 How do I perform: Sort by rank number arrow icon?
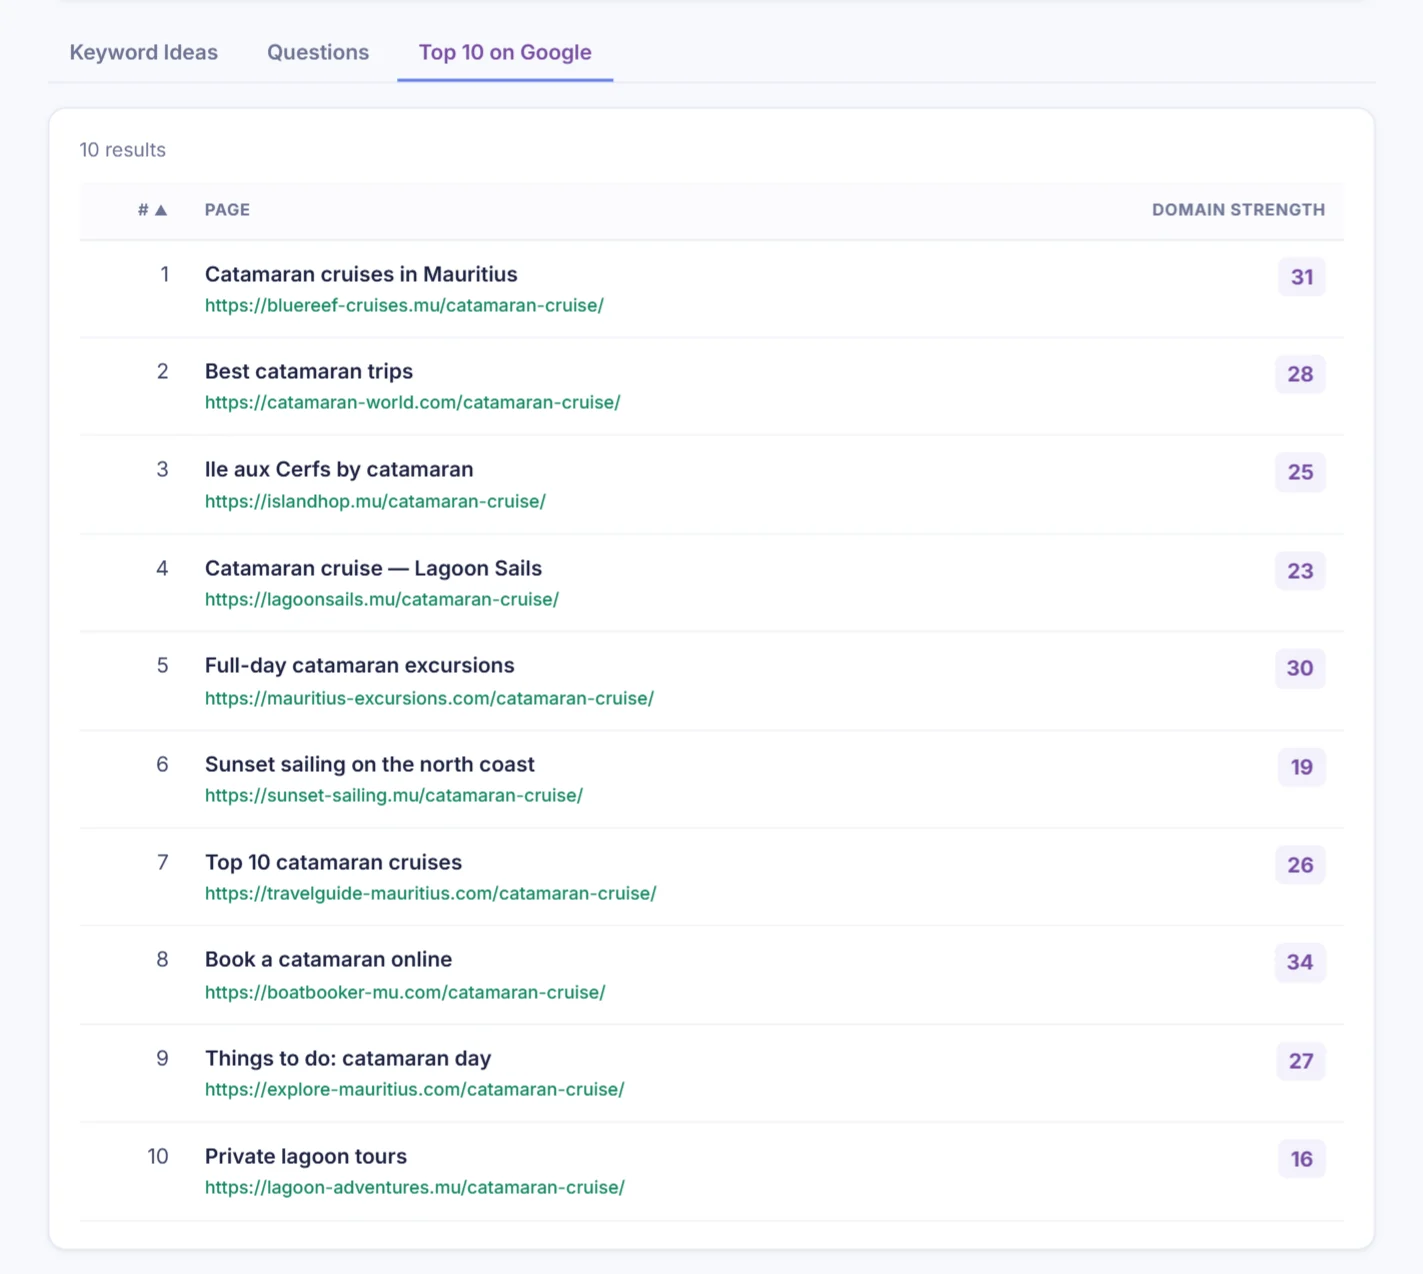point(161,210)
